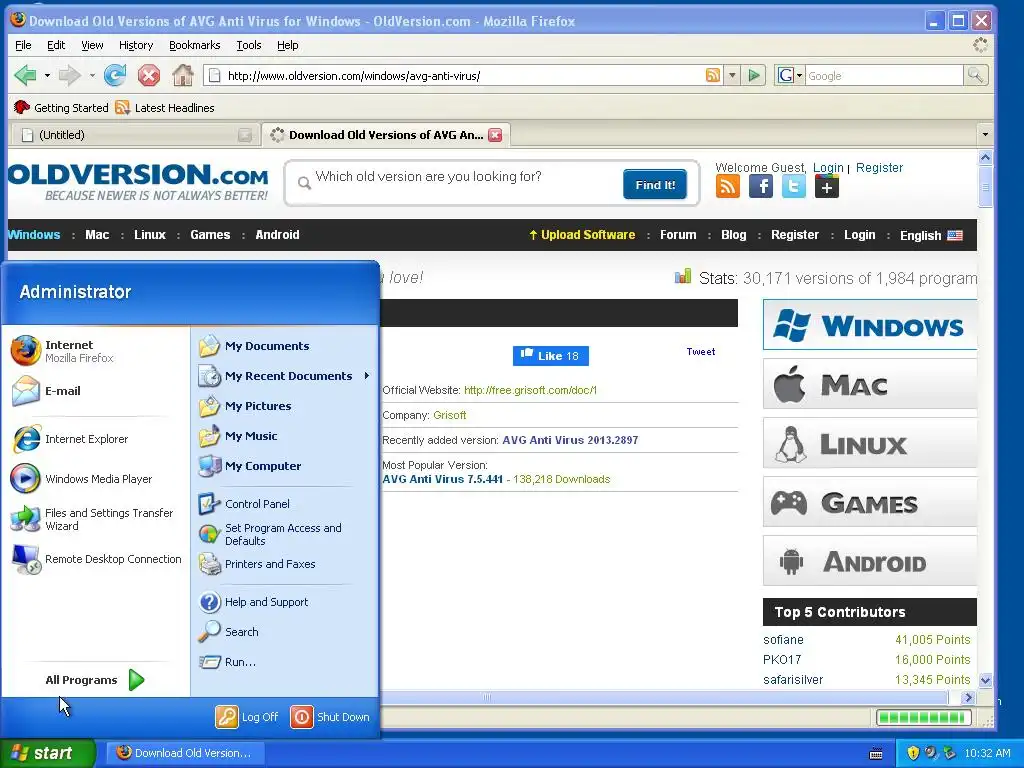This screenshot has width=1024, height=768.
Task: Click the security shield tray icon
Action: click(913, 753)
